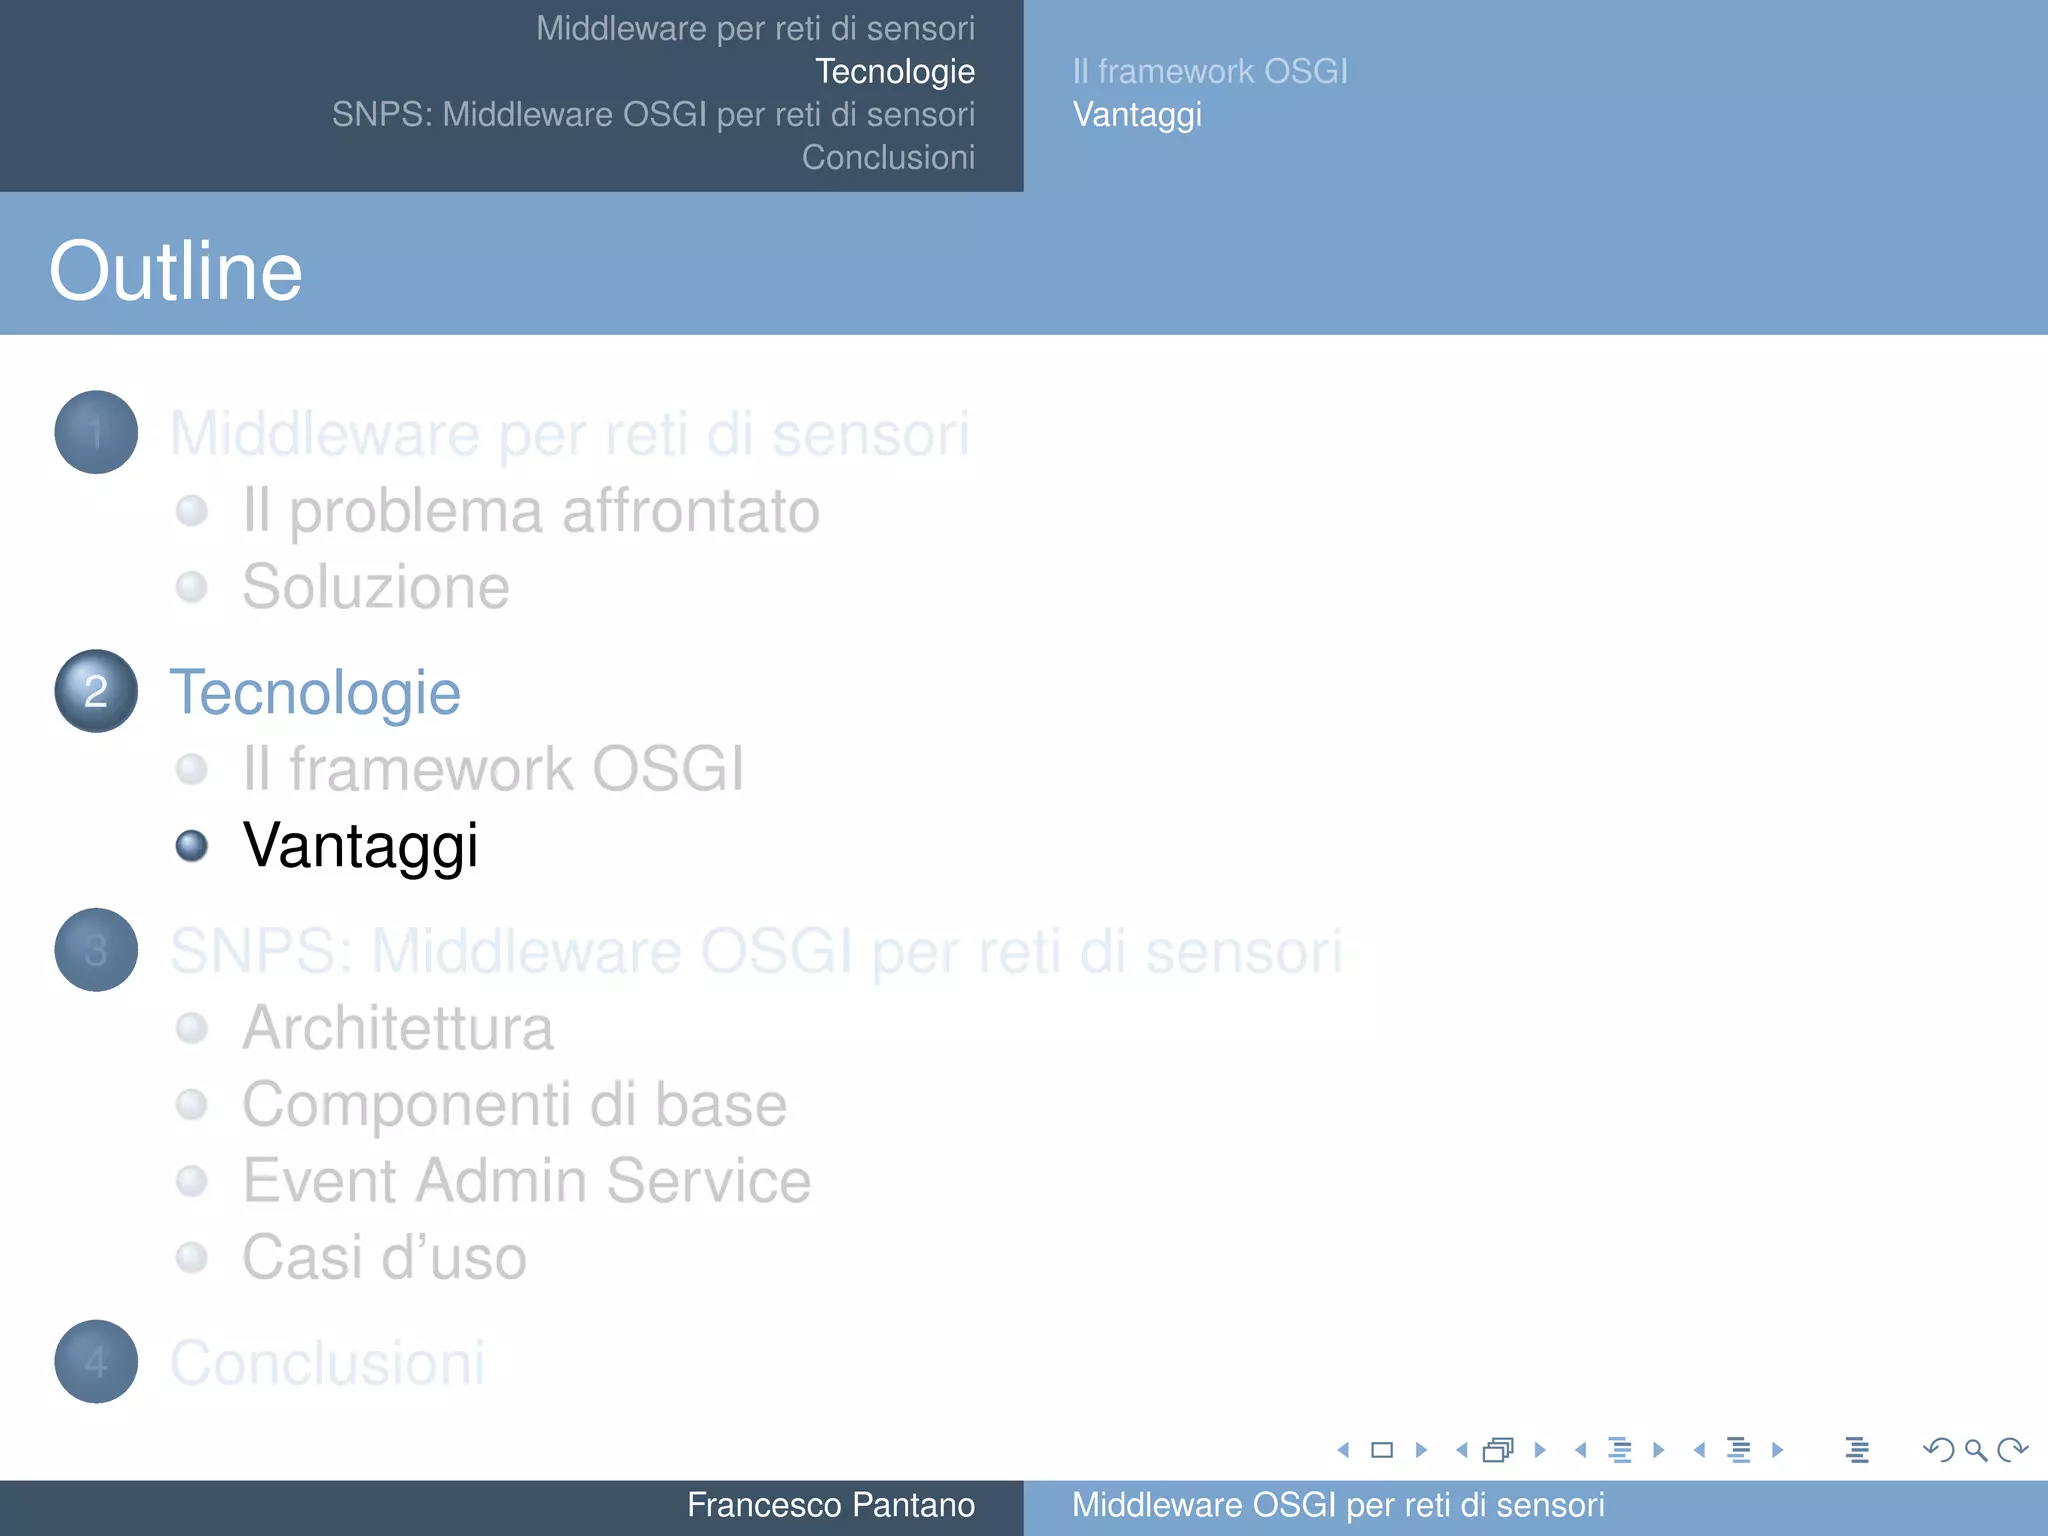This screenshot has width=2048, height=1536.
Task: Open 'Middleware per reti di sensori' header link
Action: [755, 28]
